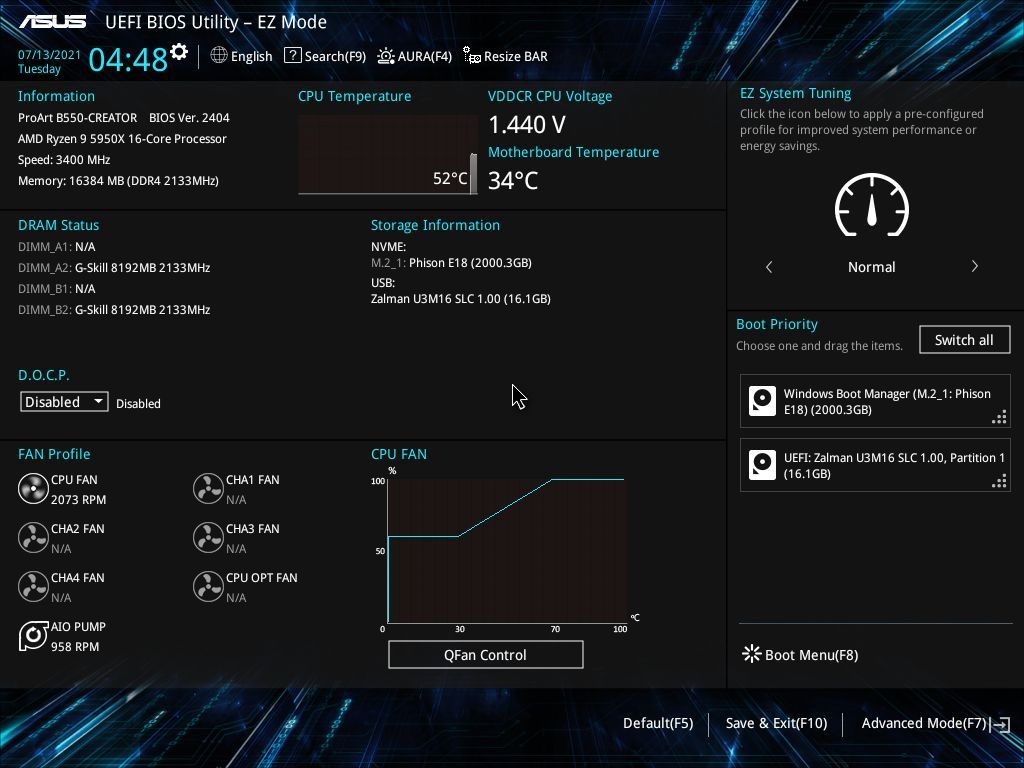Select the English language label

tap(251, 56)
